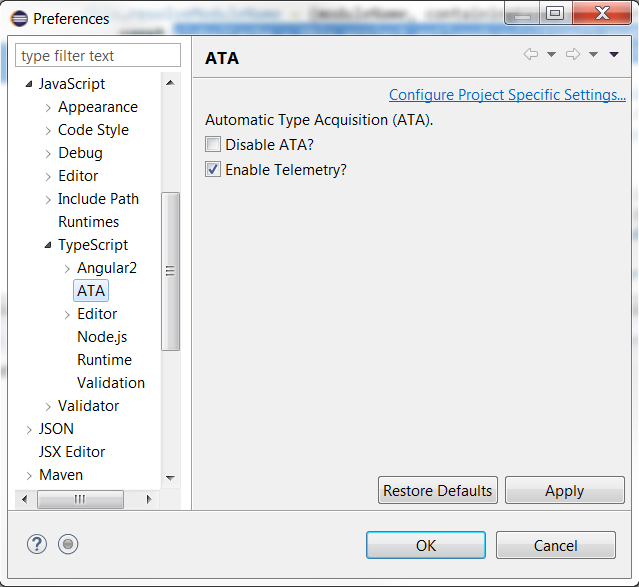Select the Include Path label

coord(98,199)
